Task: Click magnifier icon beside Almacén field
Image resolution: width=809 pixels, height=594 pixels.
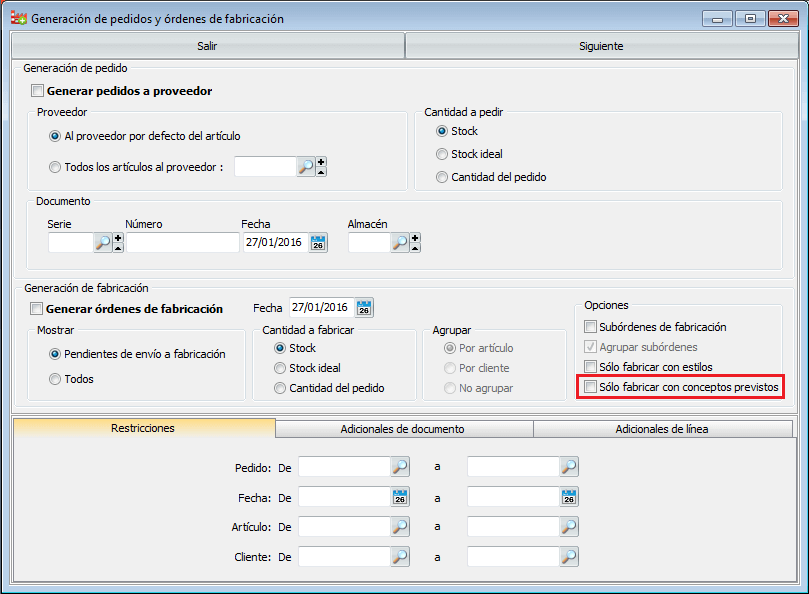Action: pyautogui.click(x=399, y=242)
